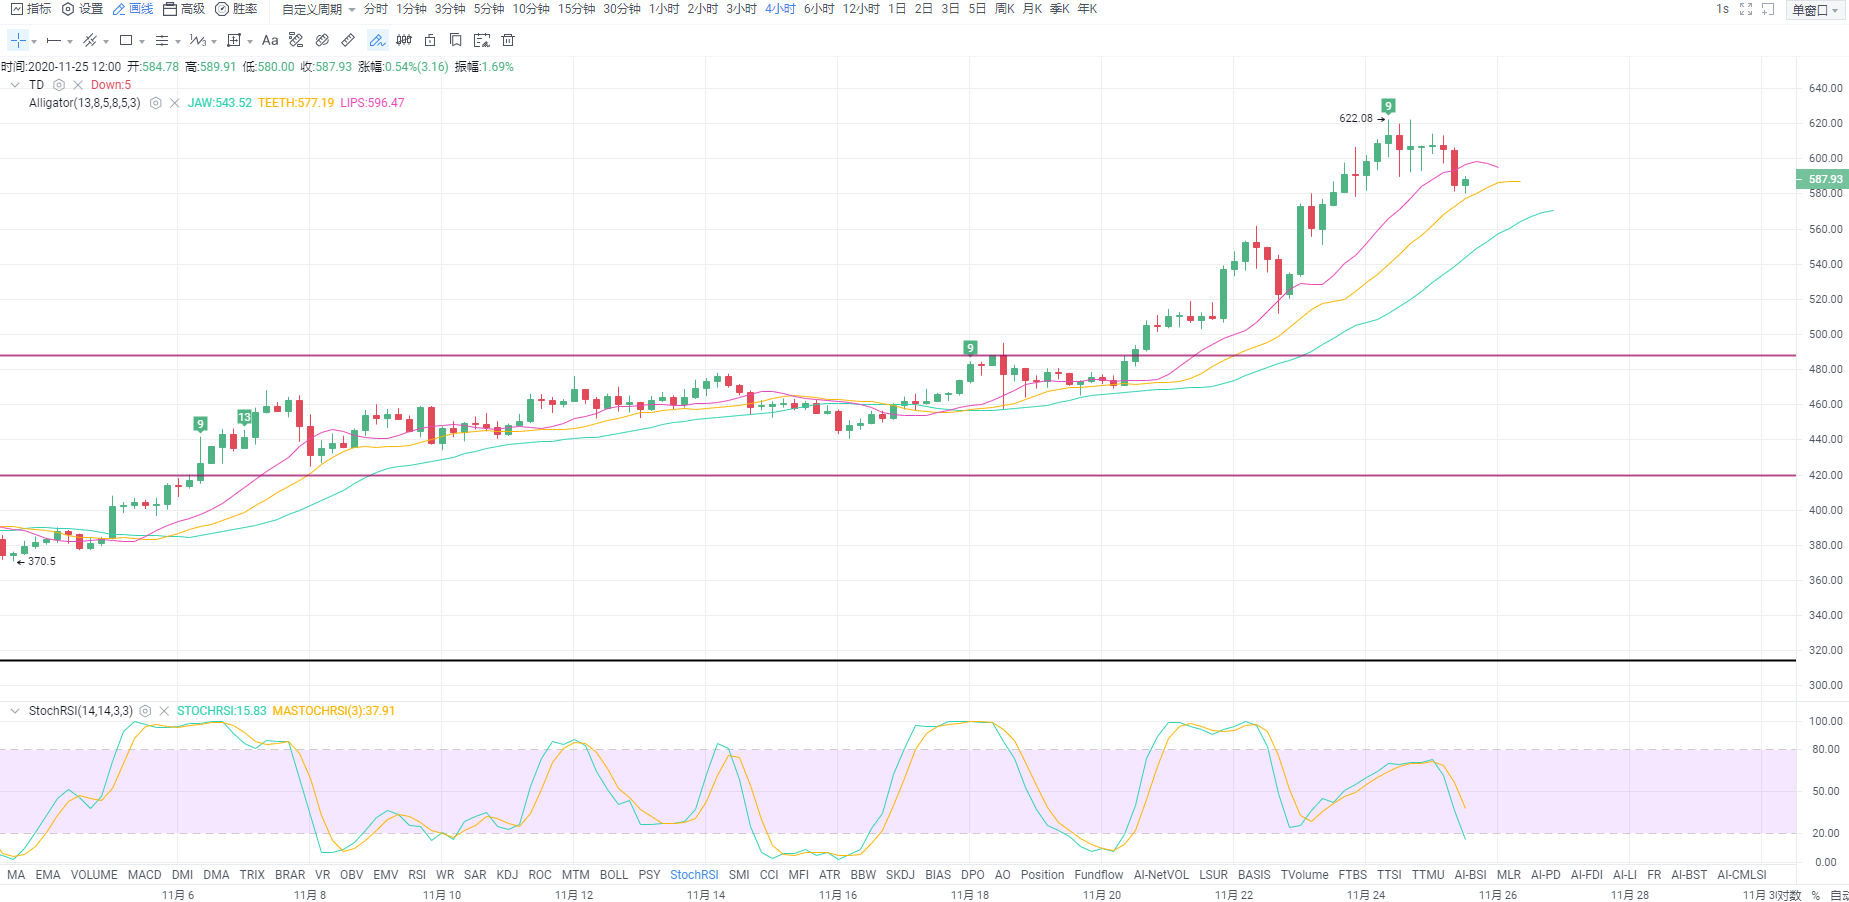Open crosshair tool dropdown arrow
The width and height of the screenshot is (1849, 902).
point(34,42)
